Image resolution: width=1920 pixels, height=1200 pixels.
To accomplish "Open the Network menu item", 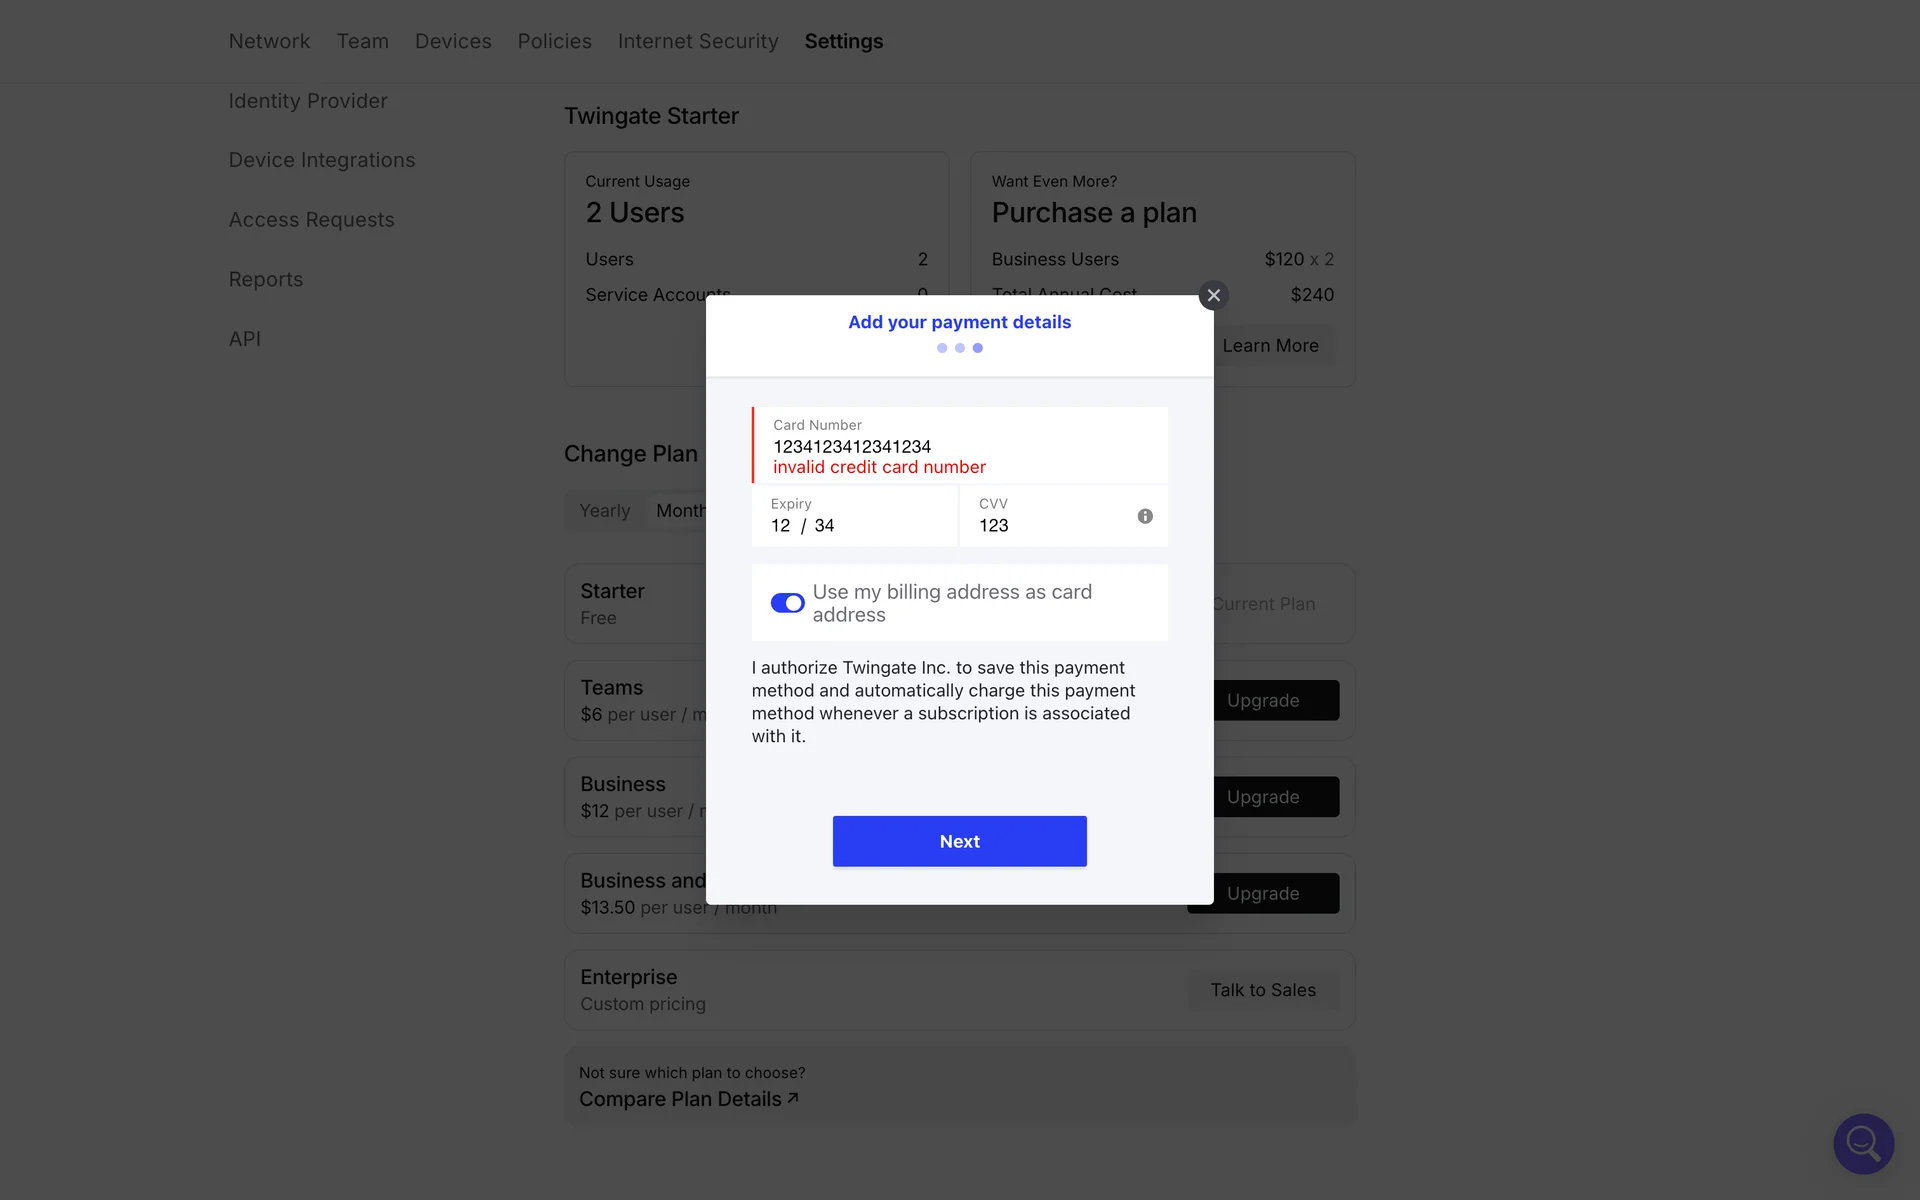I will click(269, 41).
